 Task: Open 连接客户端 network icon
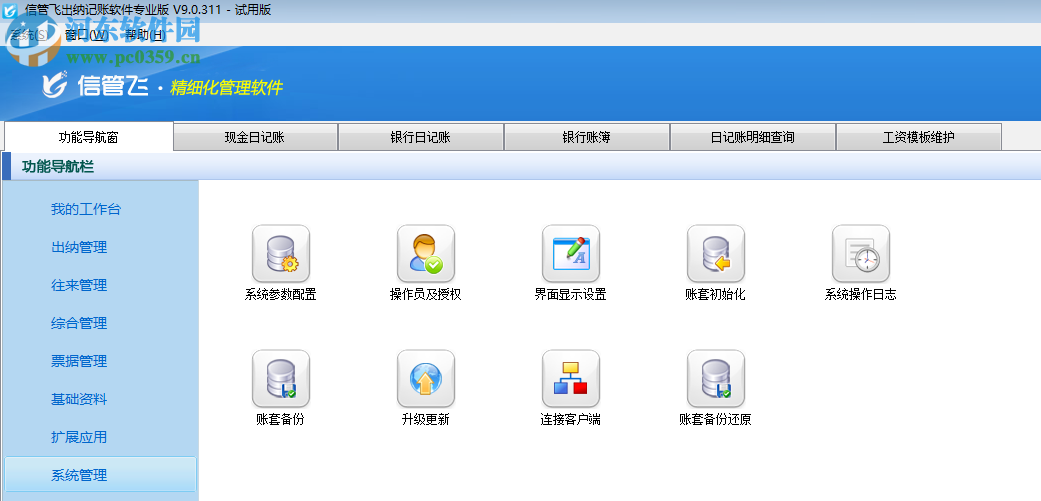571,379
